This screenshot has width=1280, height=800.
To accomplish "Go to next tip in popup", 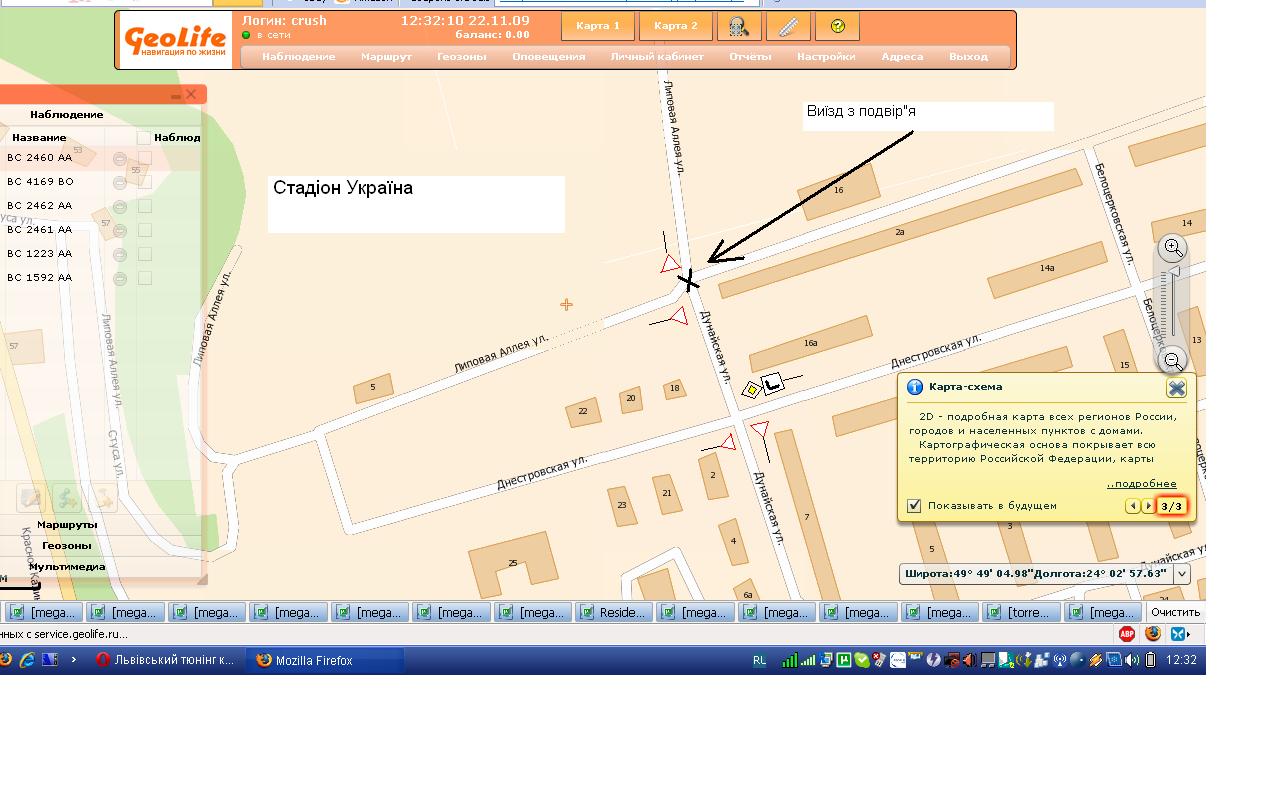I will [1147, 506].
